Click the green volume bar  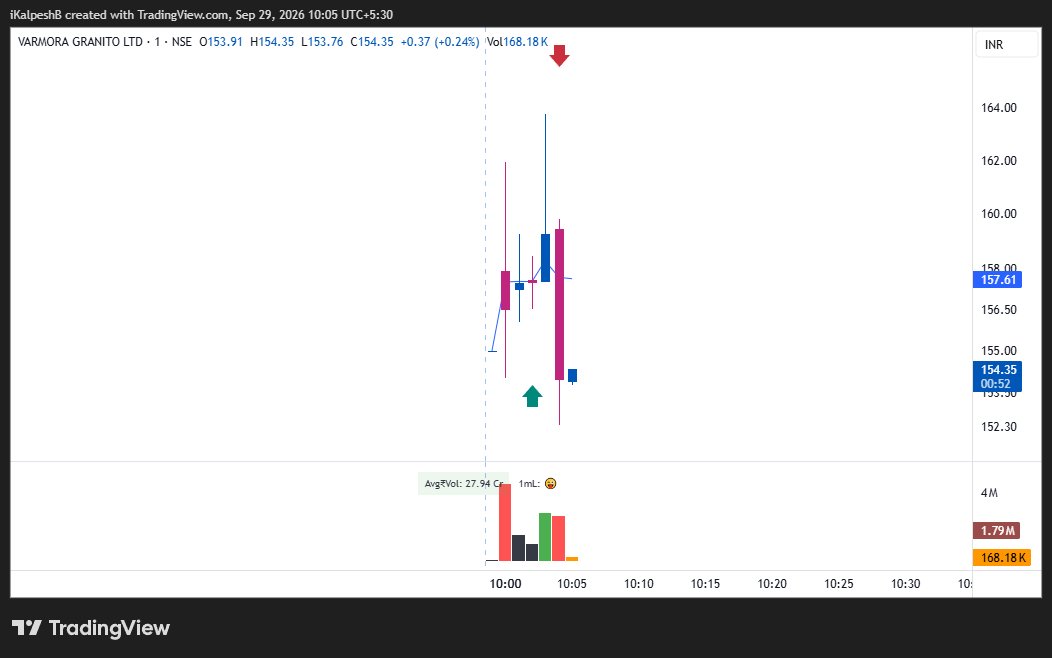tap(545, 537)
